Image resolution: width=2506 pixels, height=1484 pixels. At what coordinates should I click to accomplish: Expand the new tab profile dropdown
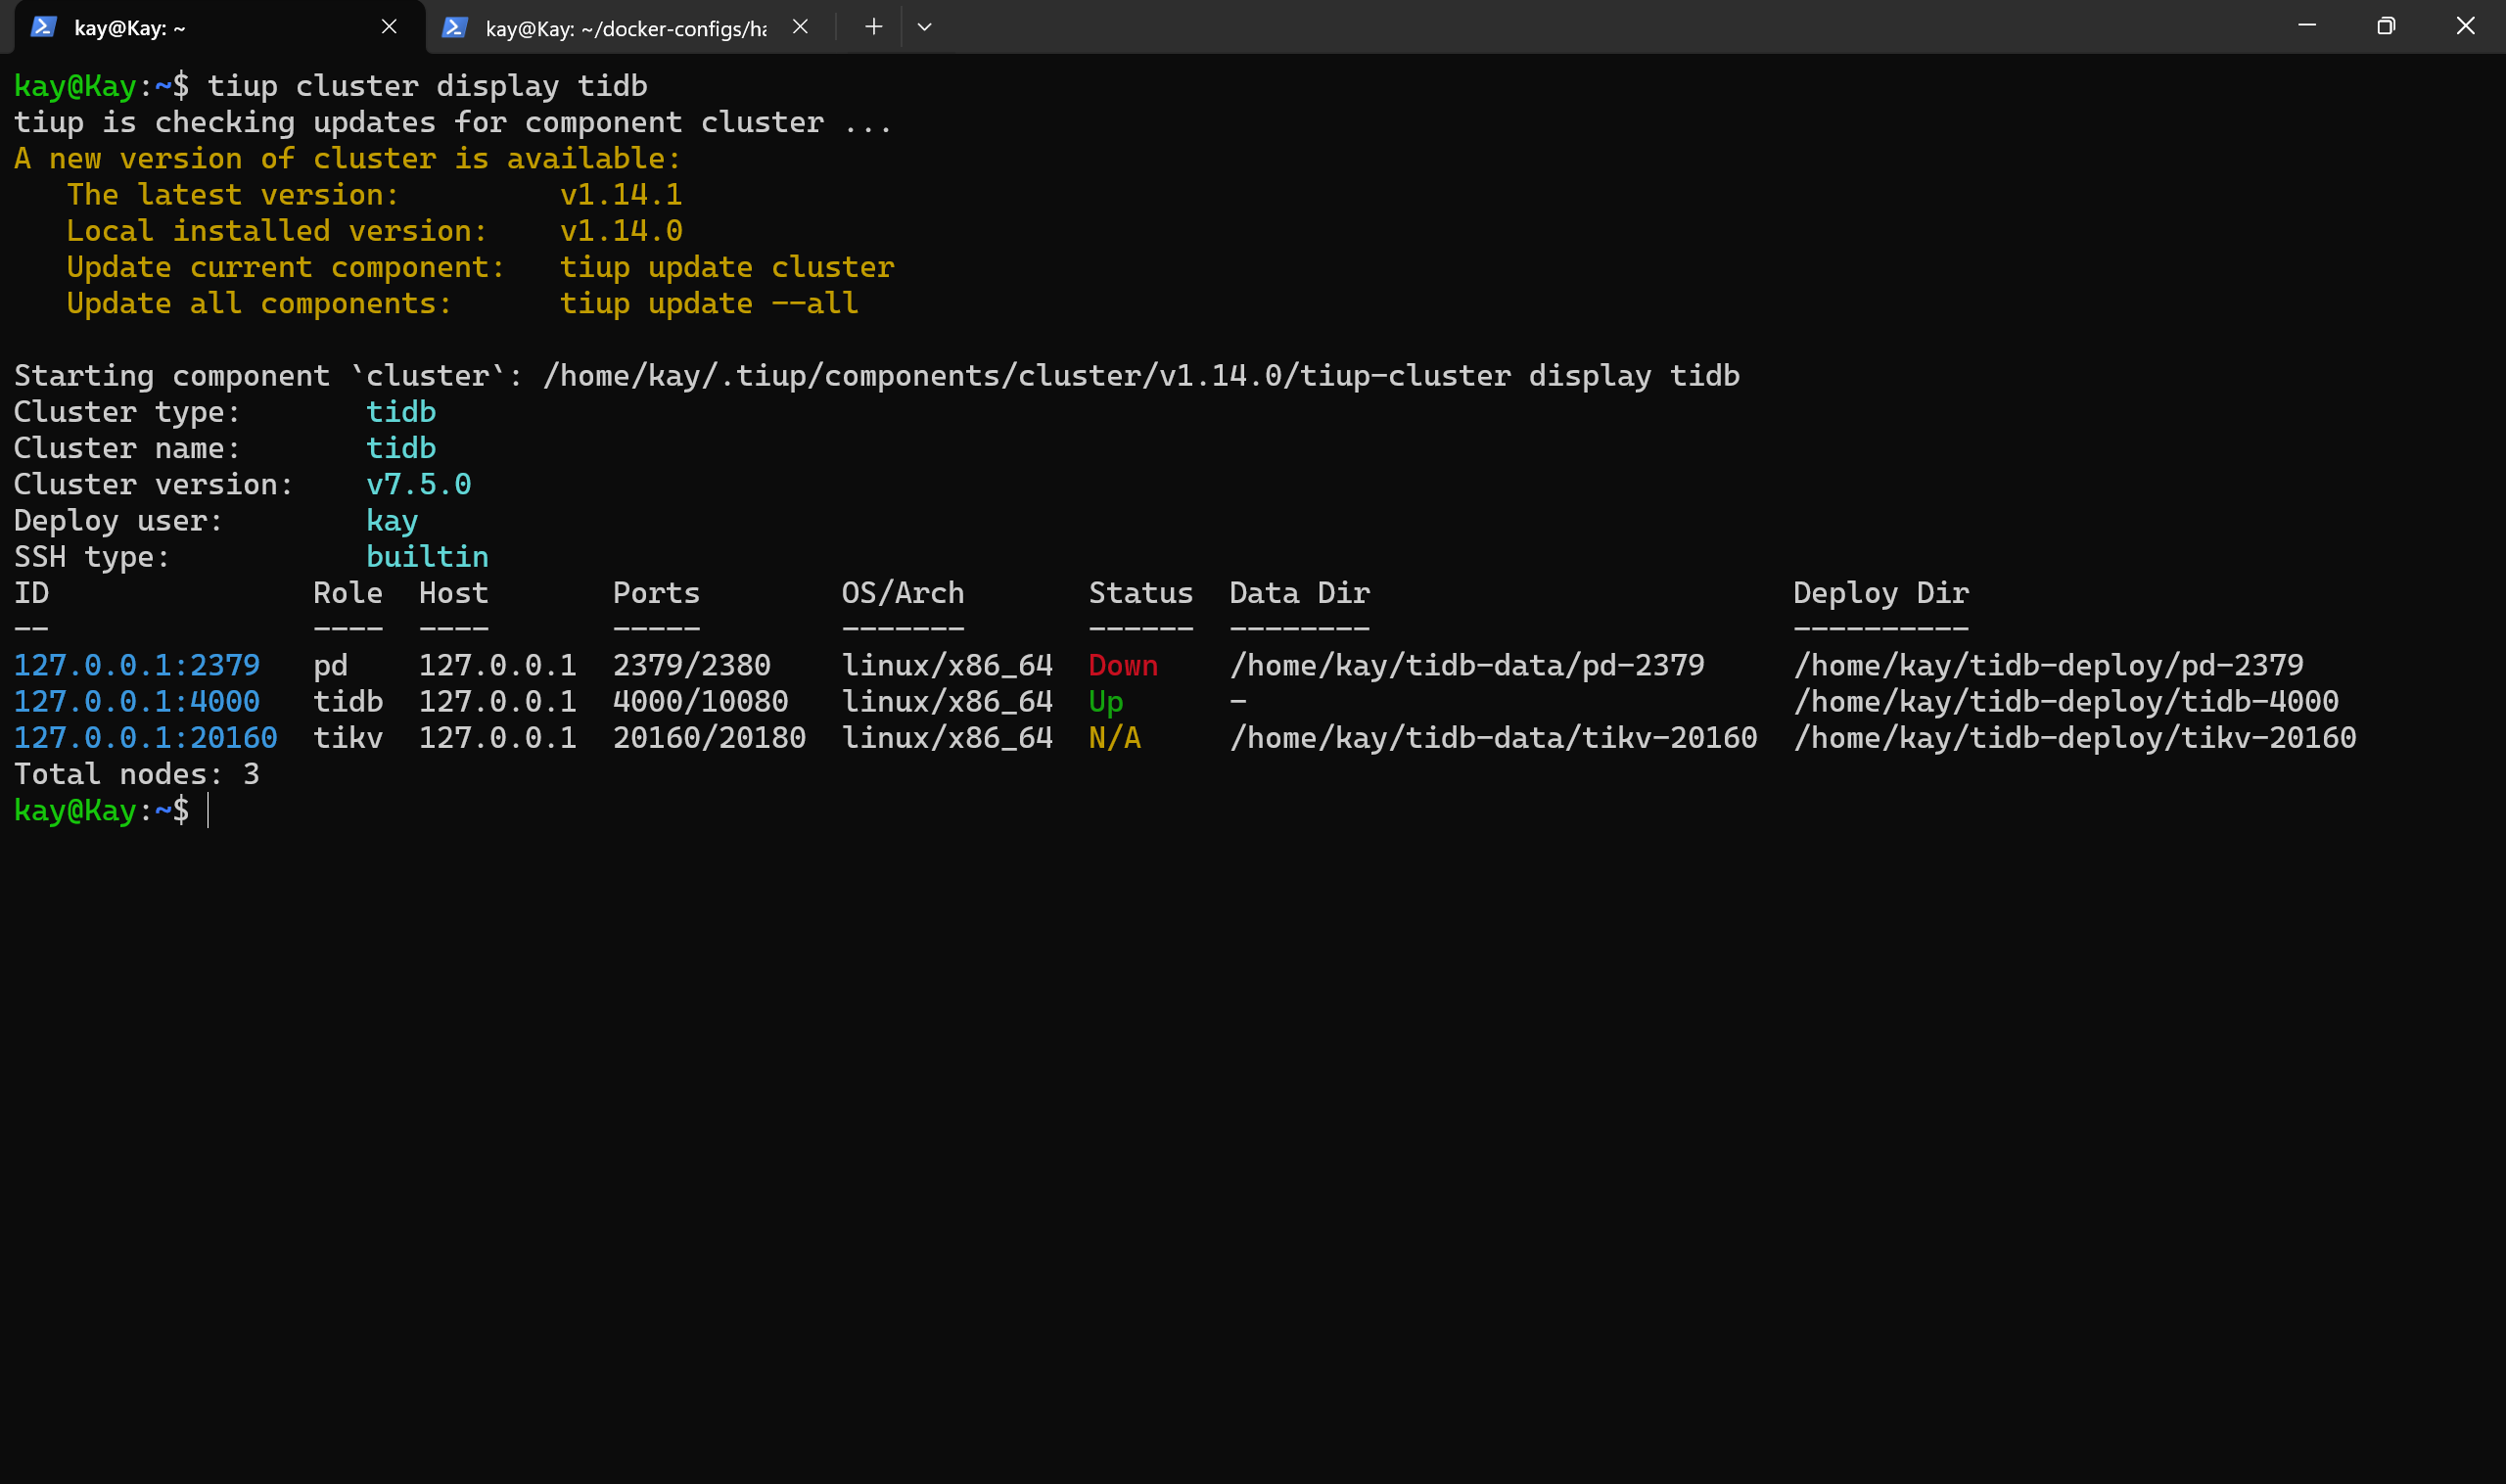coord(924,27)
